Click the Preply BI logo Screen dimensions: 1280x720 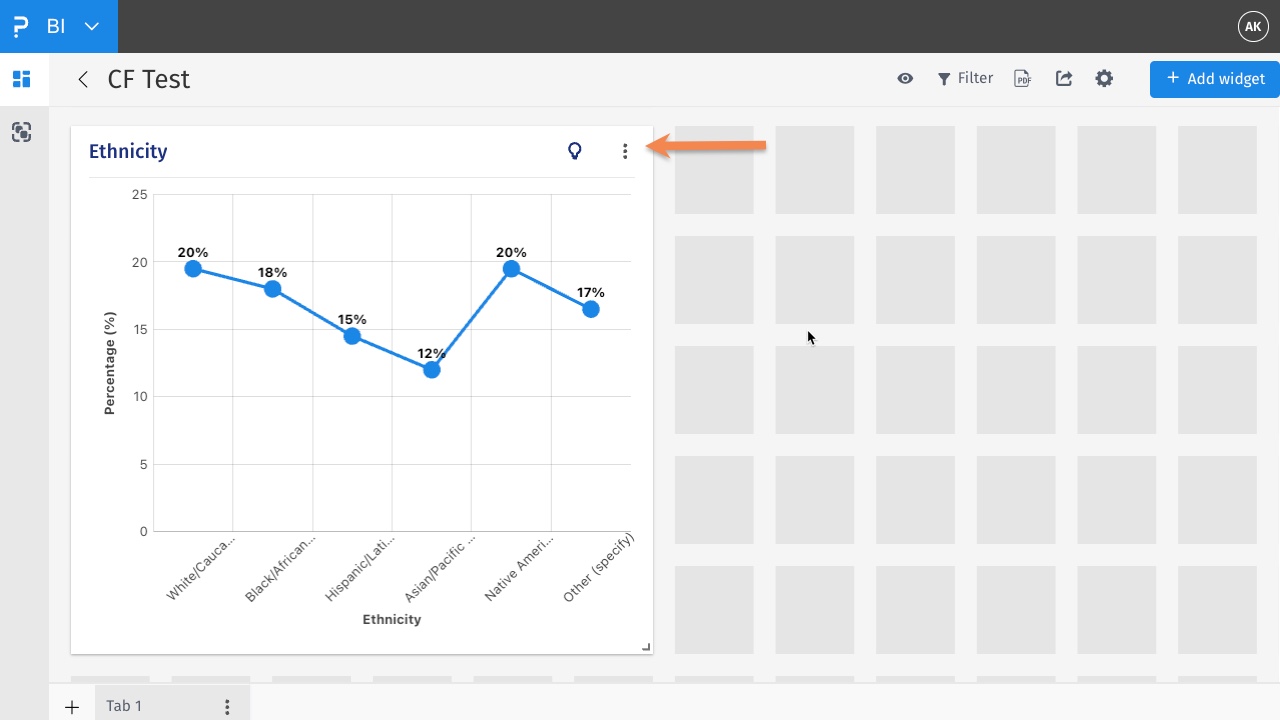pyautogui.click(x=19, y=26)
